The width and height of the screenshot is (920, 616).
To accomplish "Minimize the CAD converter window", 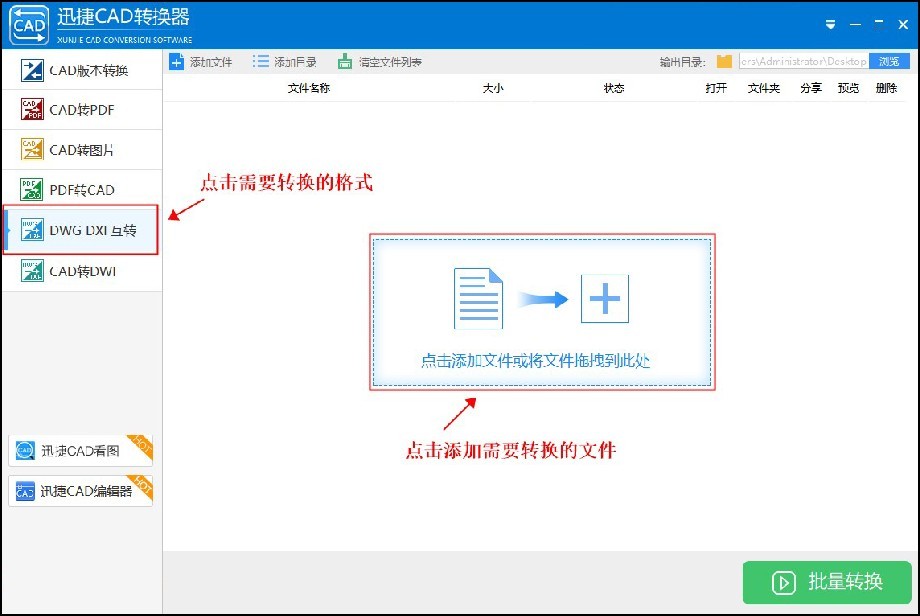I will 855,25.
